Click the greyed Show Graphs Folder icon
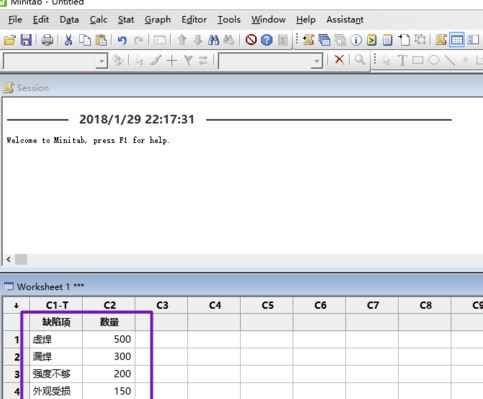483x399 pixels. [340, 40]
